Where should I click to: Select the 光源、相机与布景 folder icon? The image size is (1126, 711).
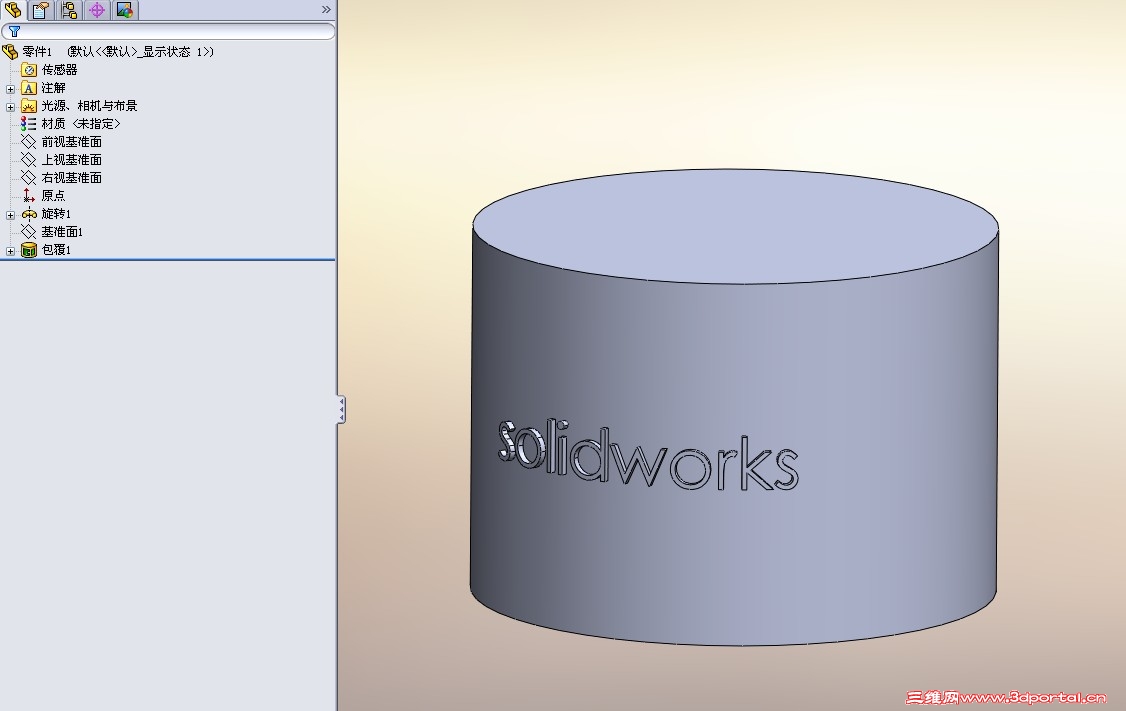tap(29, 106)
